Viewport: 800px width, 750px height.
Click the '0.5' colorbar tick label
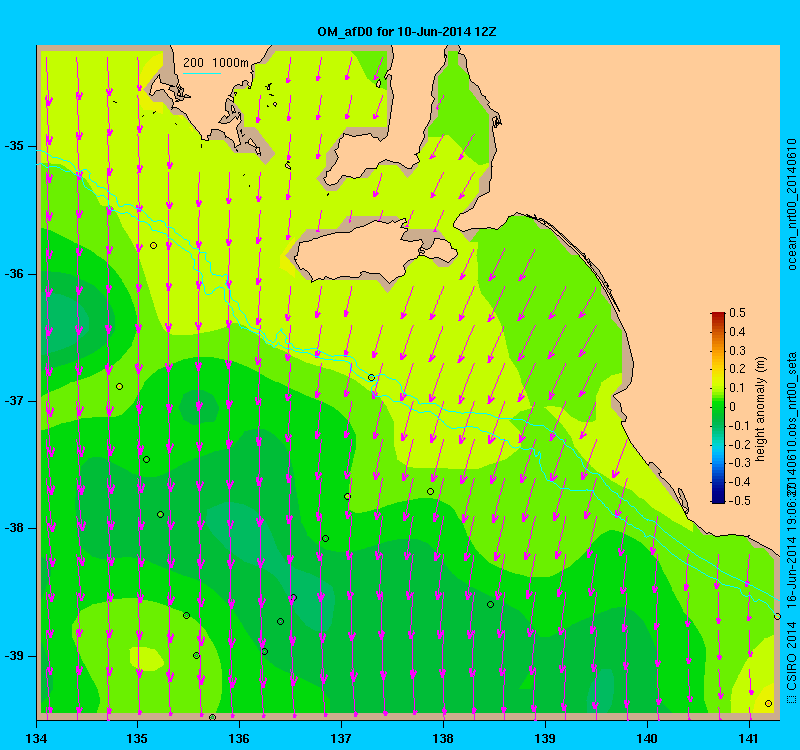737,313
